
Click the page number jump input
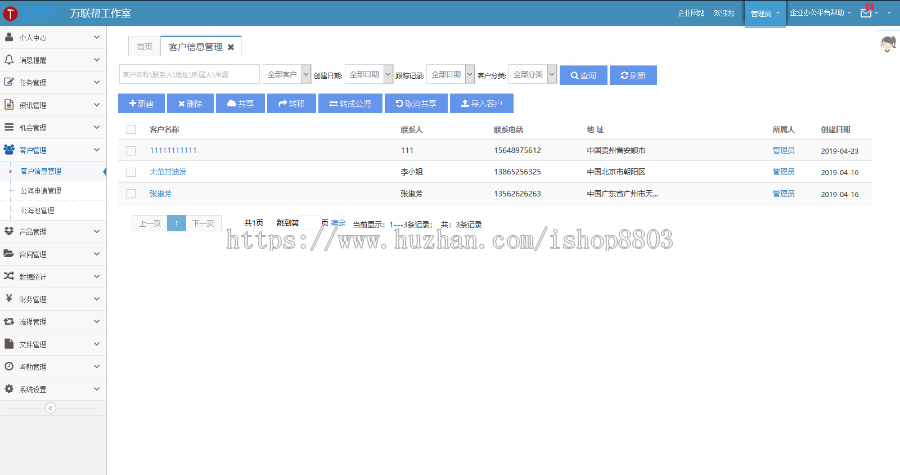[310, 223]
